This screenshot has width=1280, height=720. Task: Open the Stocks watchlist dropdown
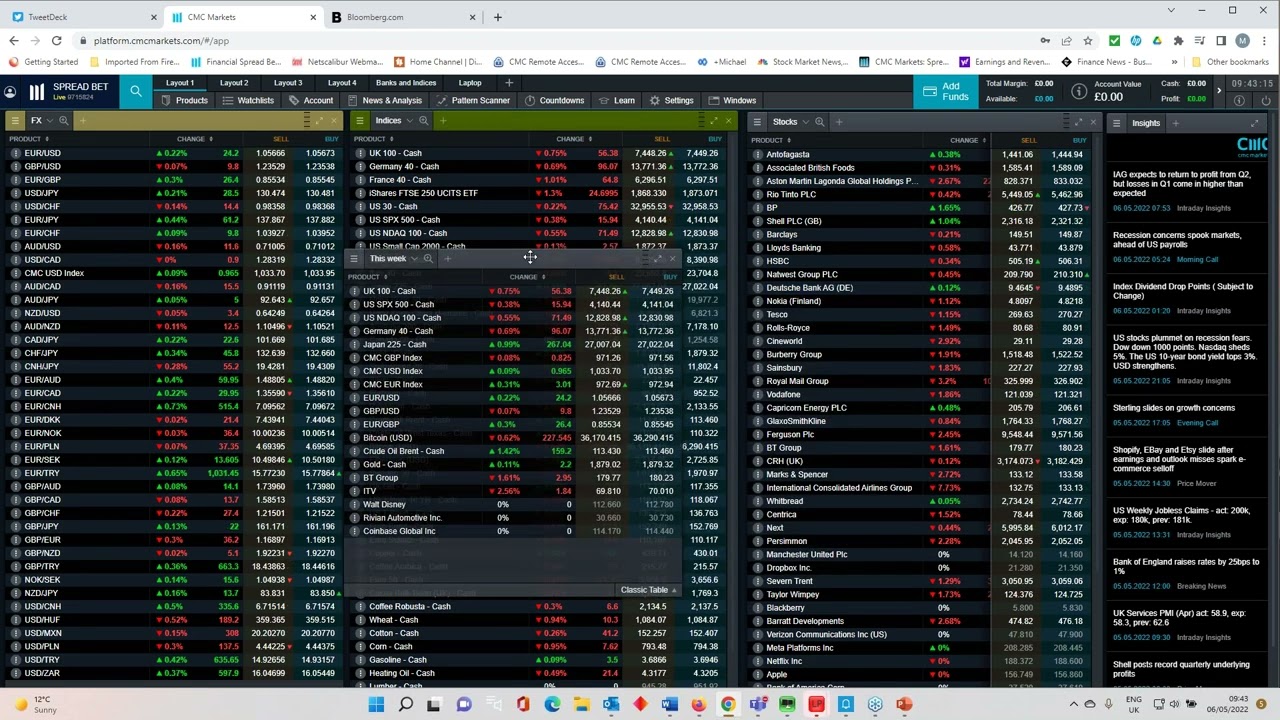coord(806,122)
